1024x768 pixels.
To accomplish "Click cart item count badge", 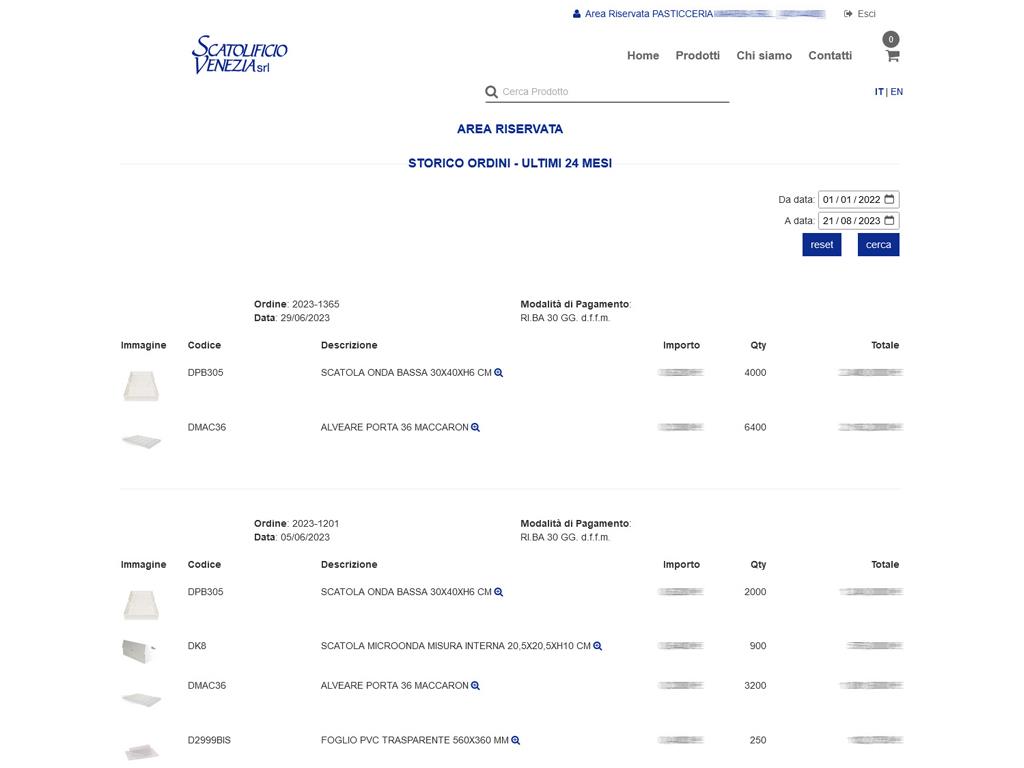I will click(x=891, y=39).
